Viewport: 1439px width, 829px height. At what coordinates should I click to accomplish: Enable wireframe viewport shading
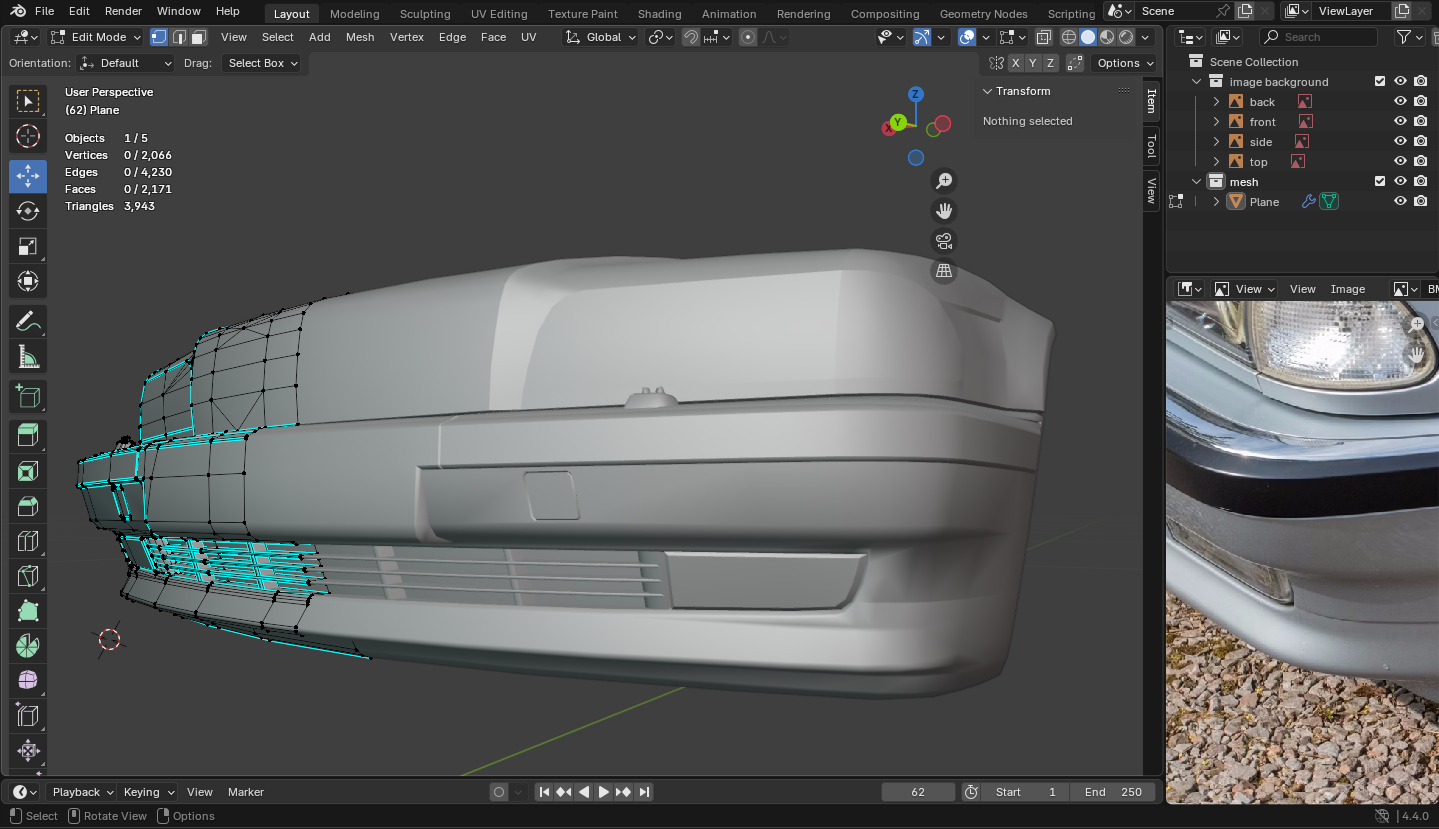[x=1069, y=37]
